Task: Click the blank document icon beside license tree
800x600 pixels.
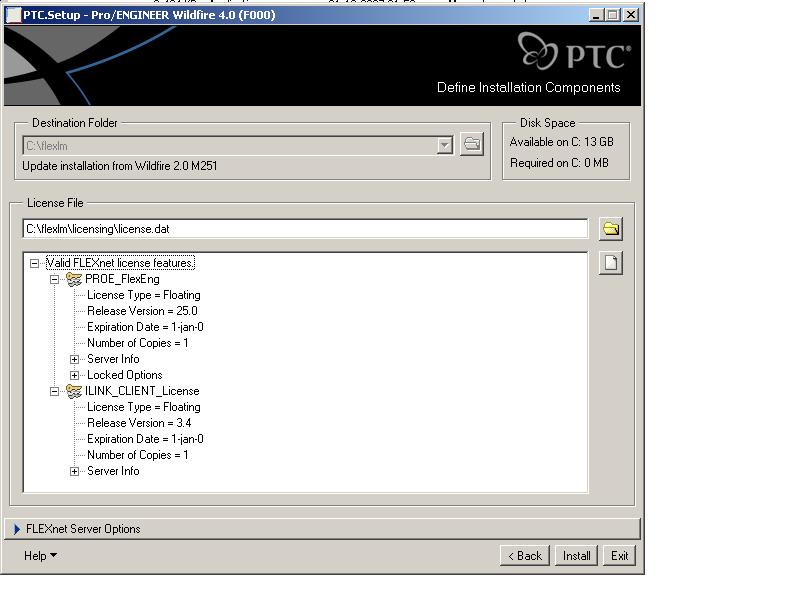Action: [611, 263]
